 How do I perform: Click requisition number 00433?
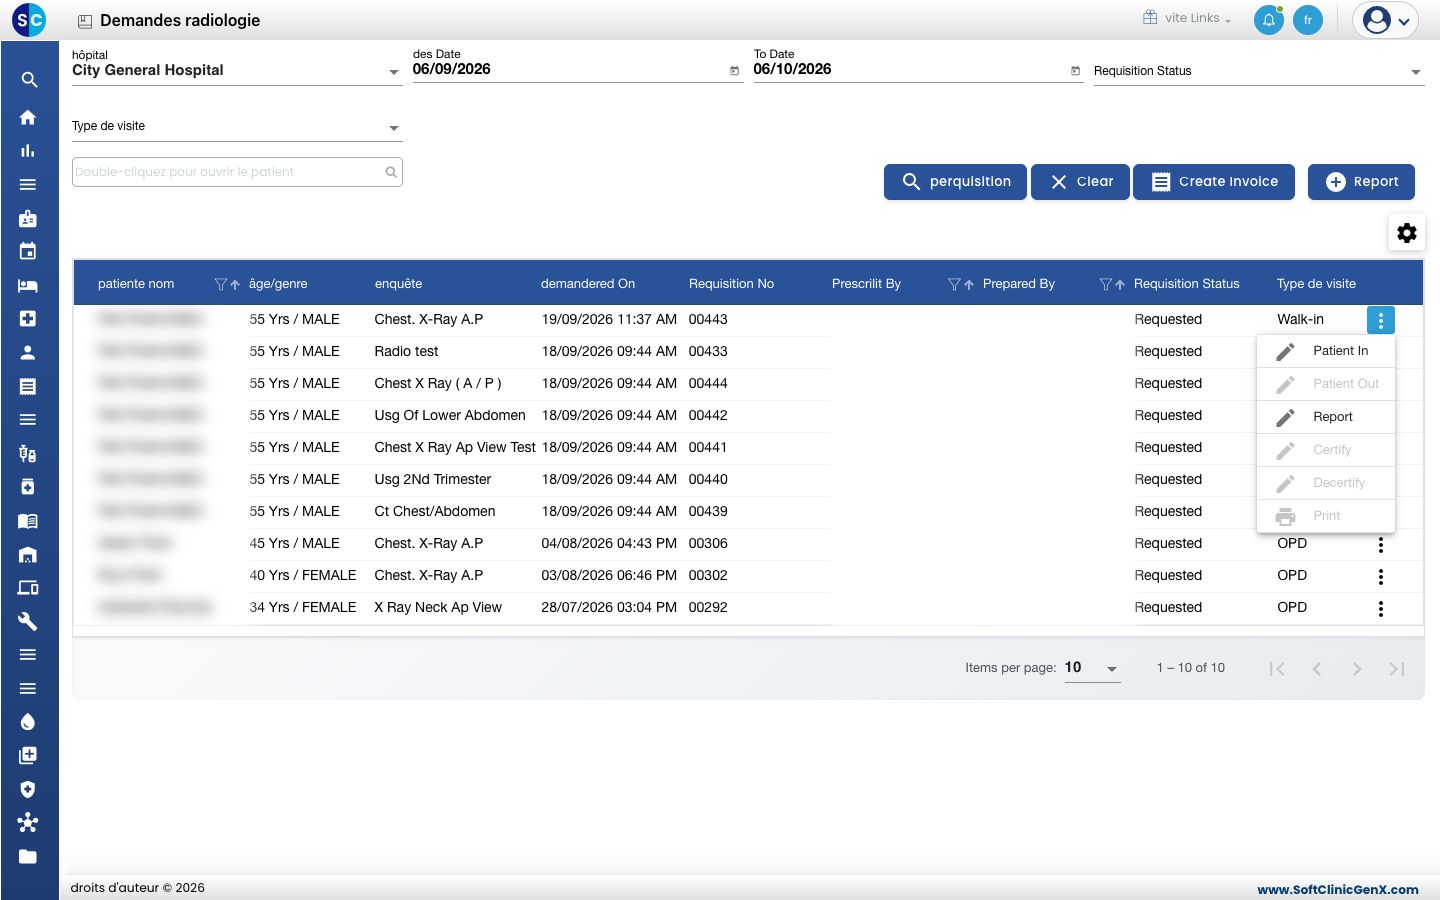[708, 352]
